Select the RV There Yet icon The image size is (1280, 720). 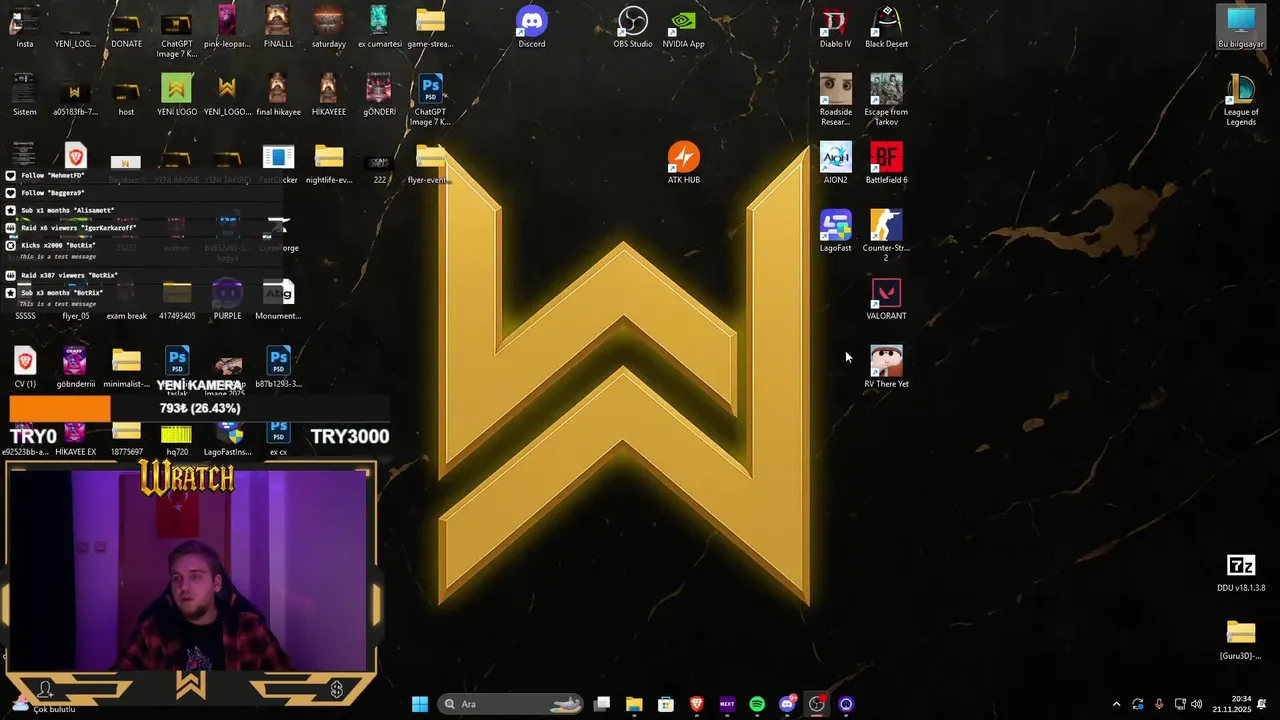[886, 367]
